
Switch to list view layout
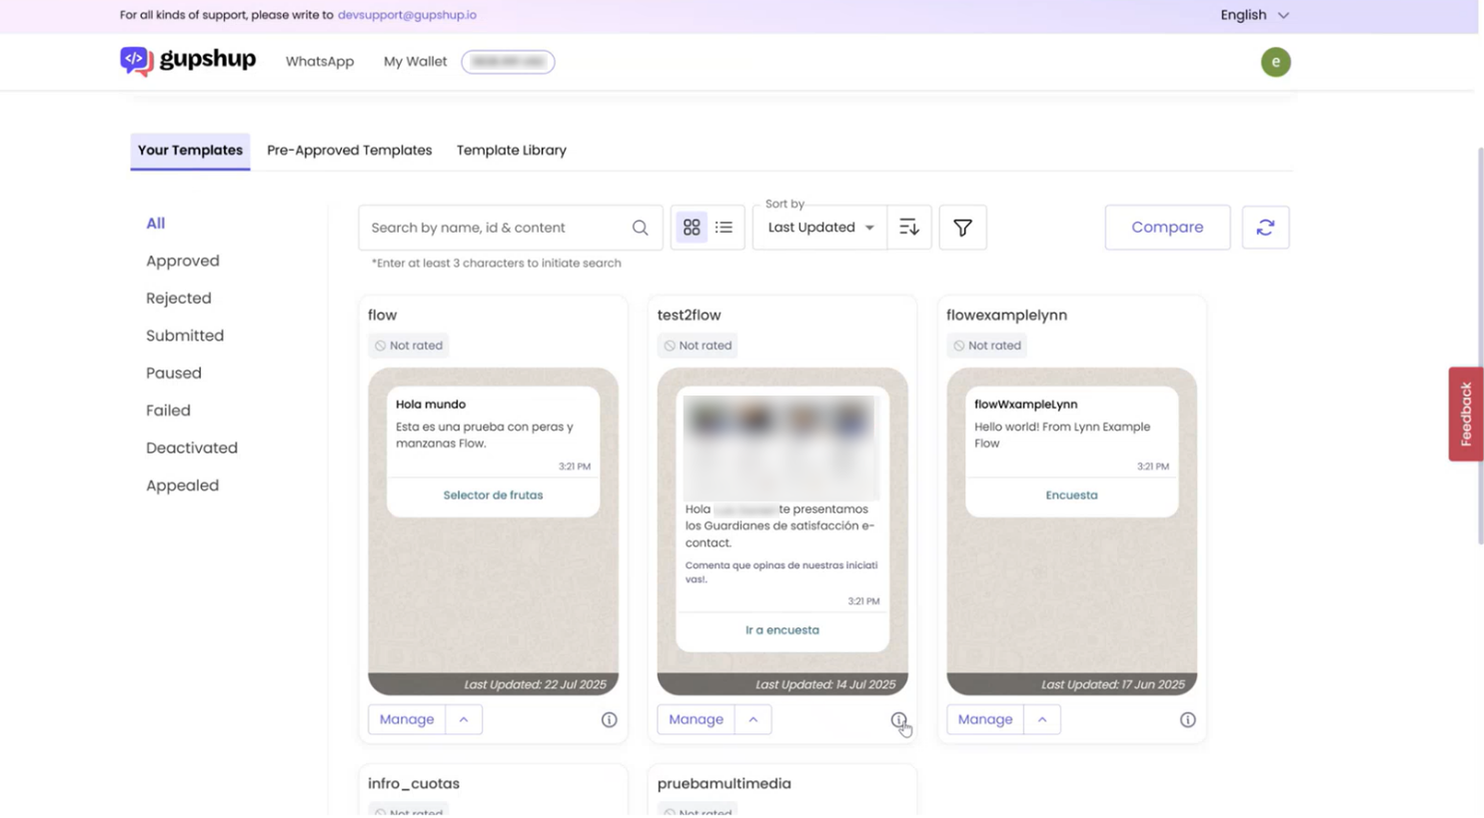pyautogui.click(x=724, y=228)
